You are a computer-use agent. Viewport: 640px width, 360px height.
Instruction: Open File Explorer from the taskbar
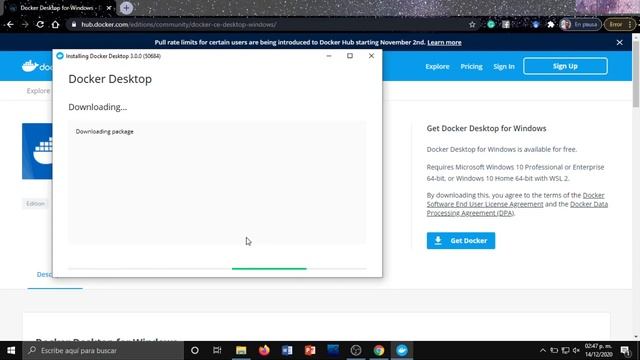[x=241, y=350]
